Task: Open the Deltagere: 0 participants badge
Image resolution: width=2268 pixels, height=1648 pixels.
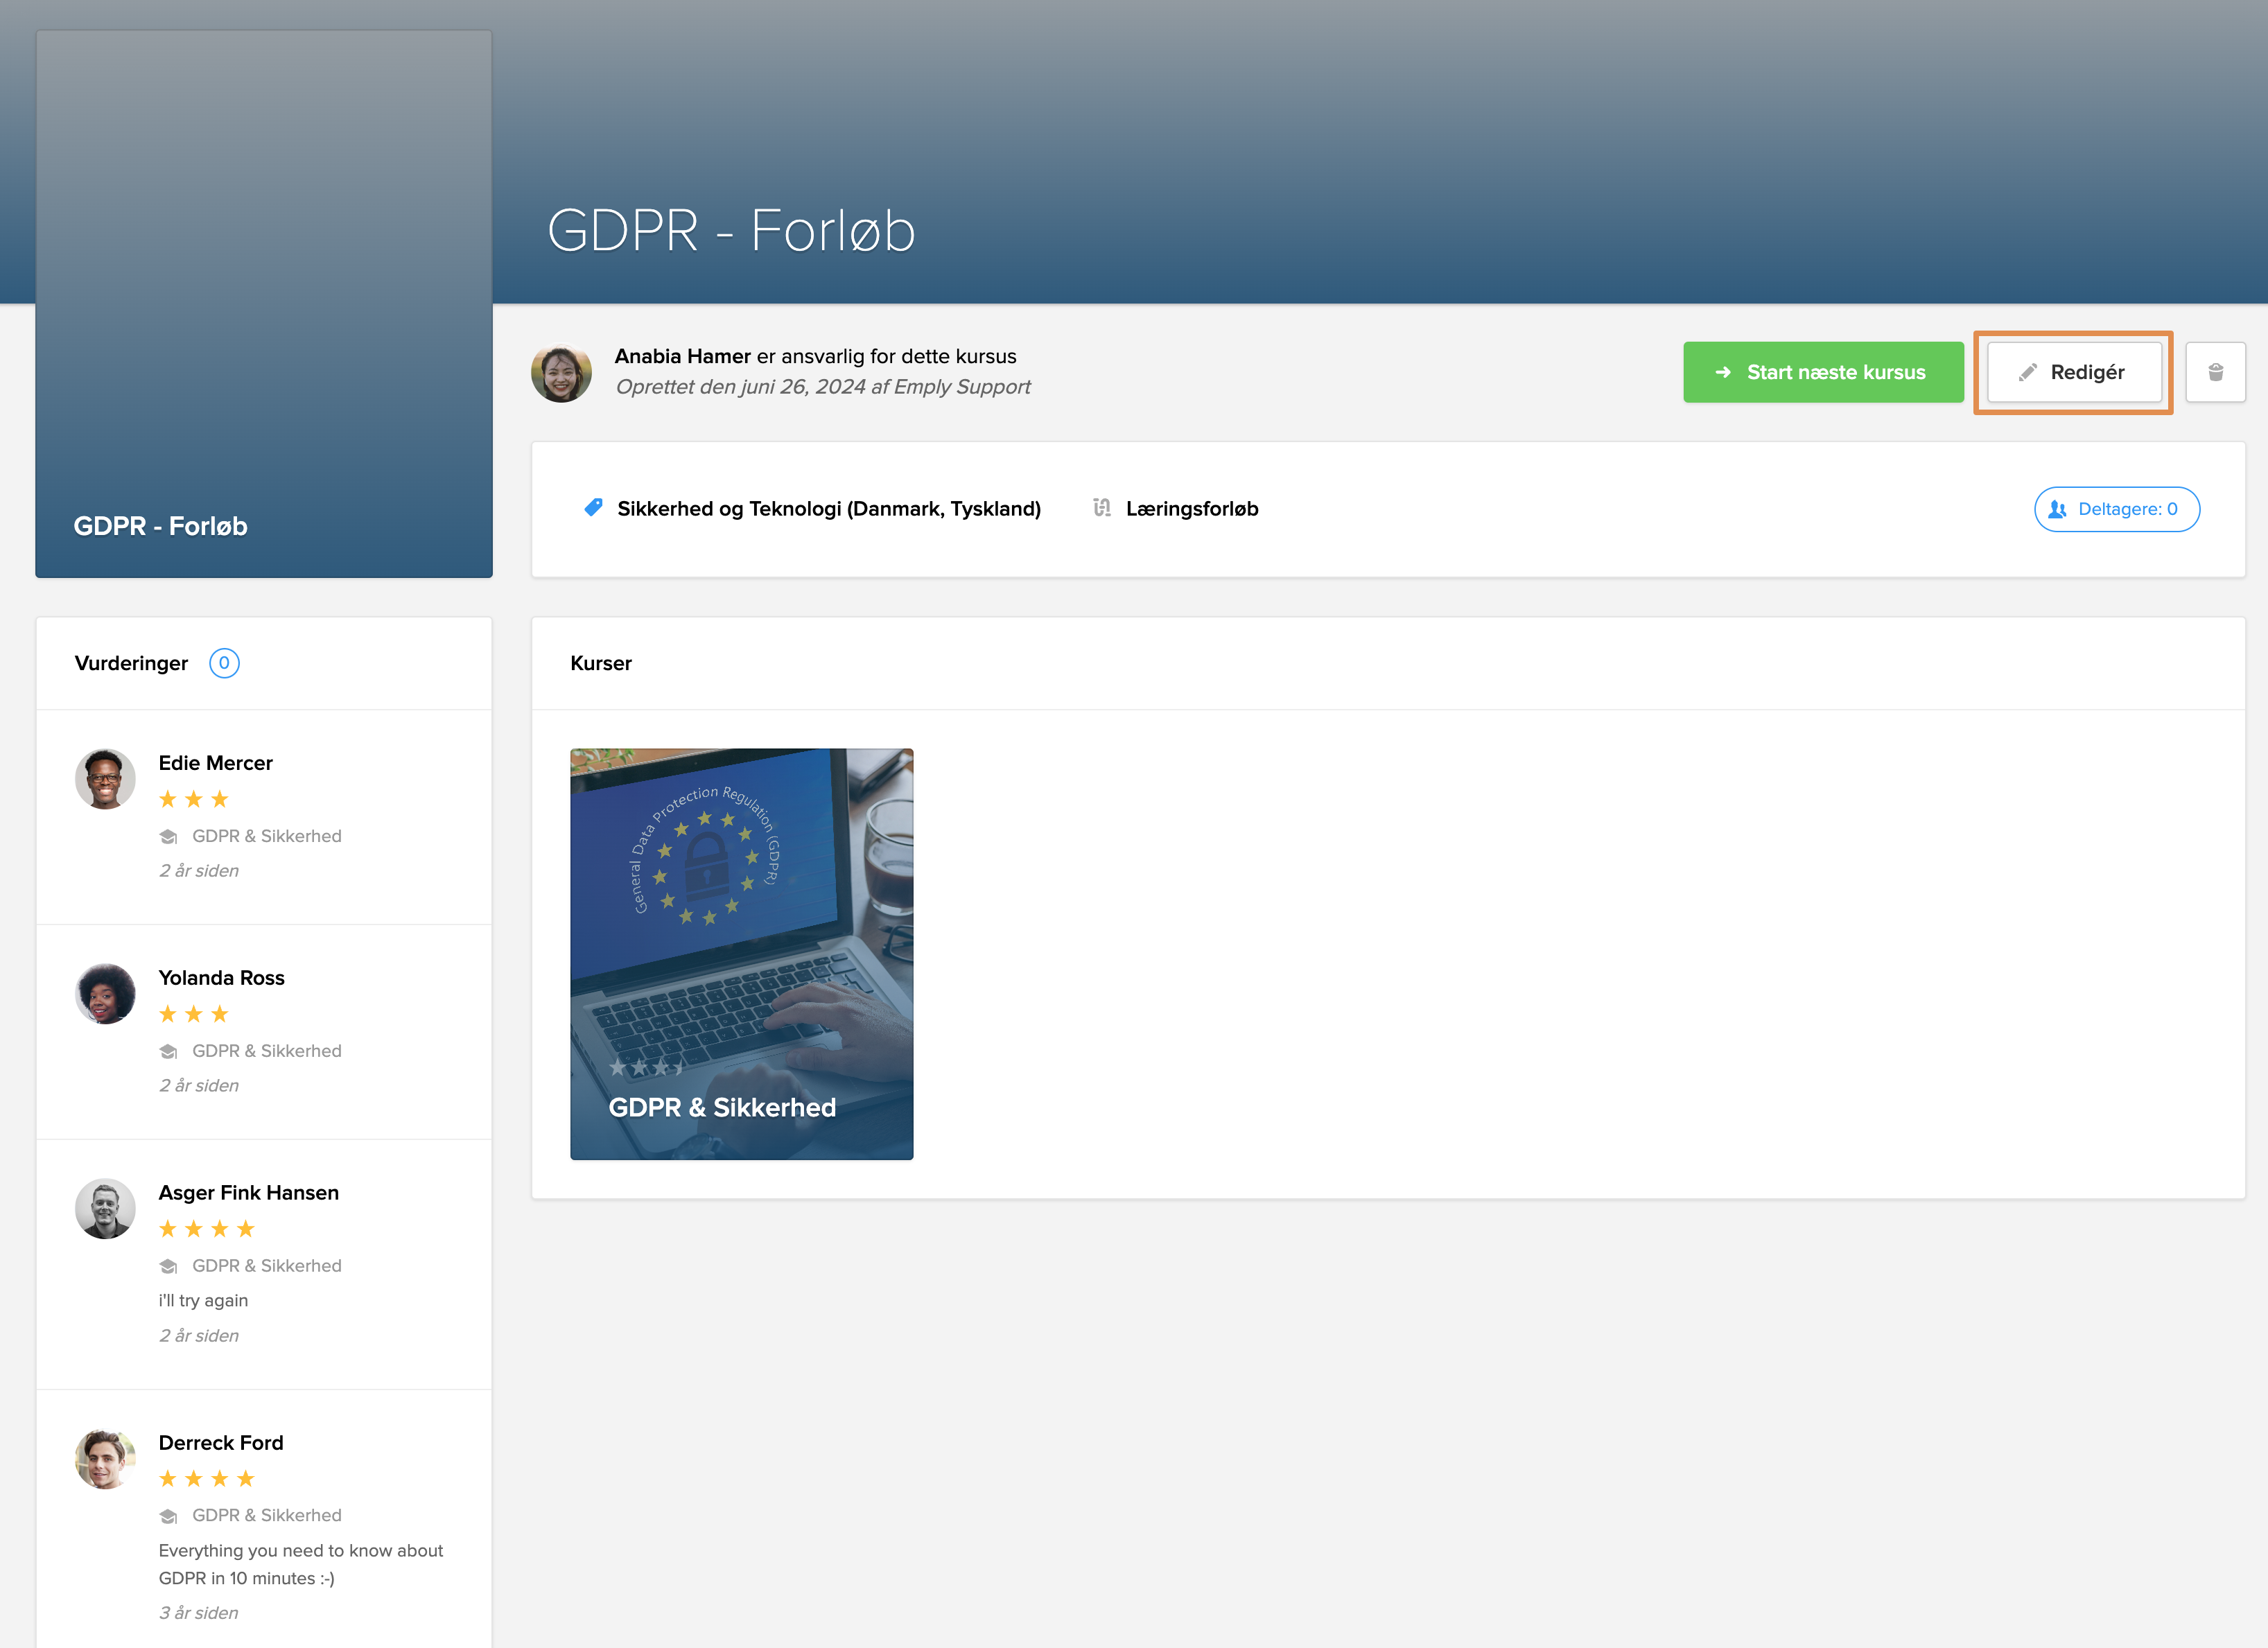Action: click(x=2116, y=509)
